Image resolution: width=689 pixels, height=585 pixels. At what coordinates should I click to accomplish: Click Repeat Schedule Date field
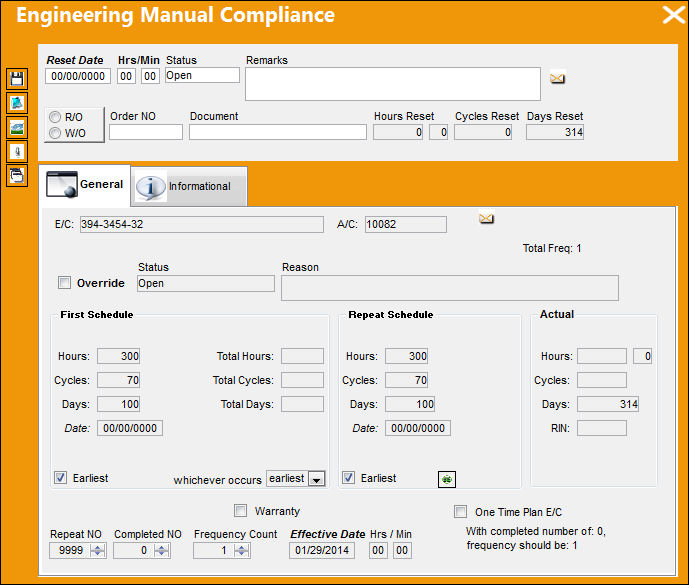[418, 428]
